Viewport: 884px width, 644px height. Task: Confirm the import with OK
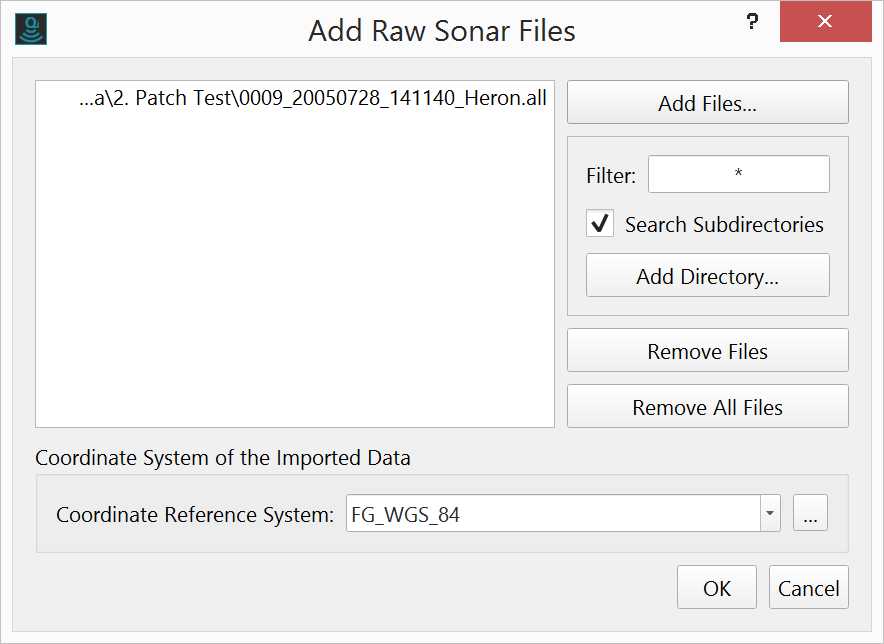coord(716,587)
